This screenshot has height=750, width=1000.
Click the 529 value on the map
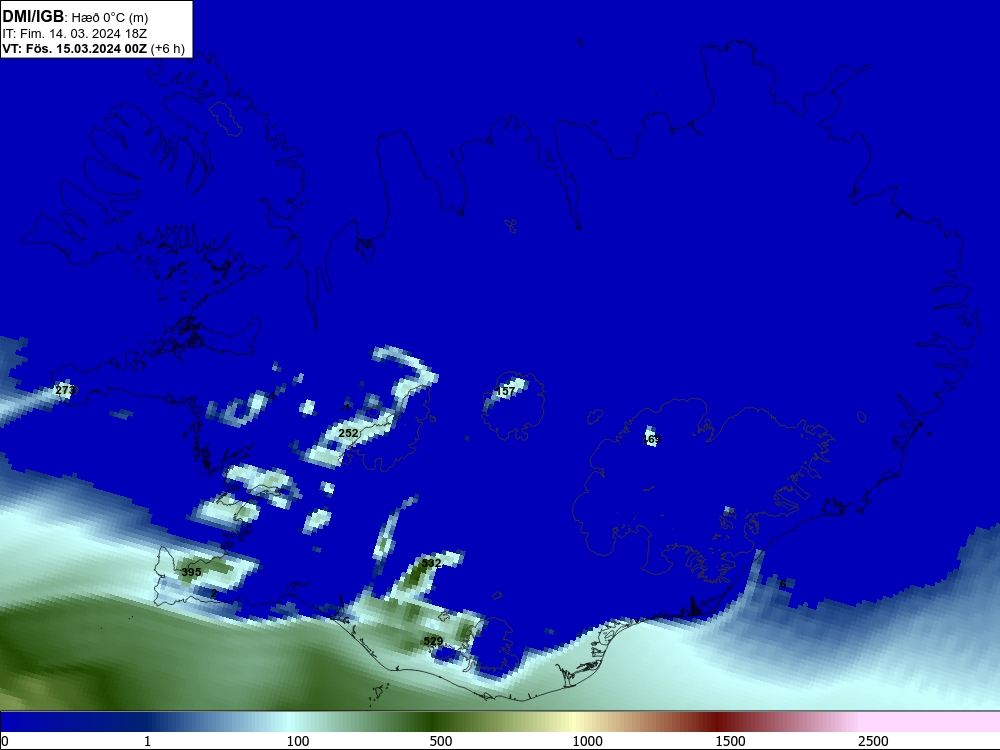click(x=433, y=641)
